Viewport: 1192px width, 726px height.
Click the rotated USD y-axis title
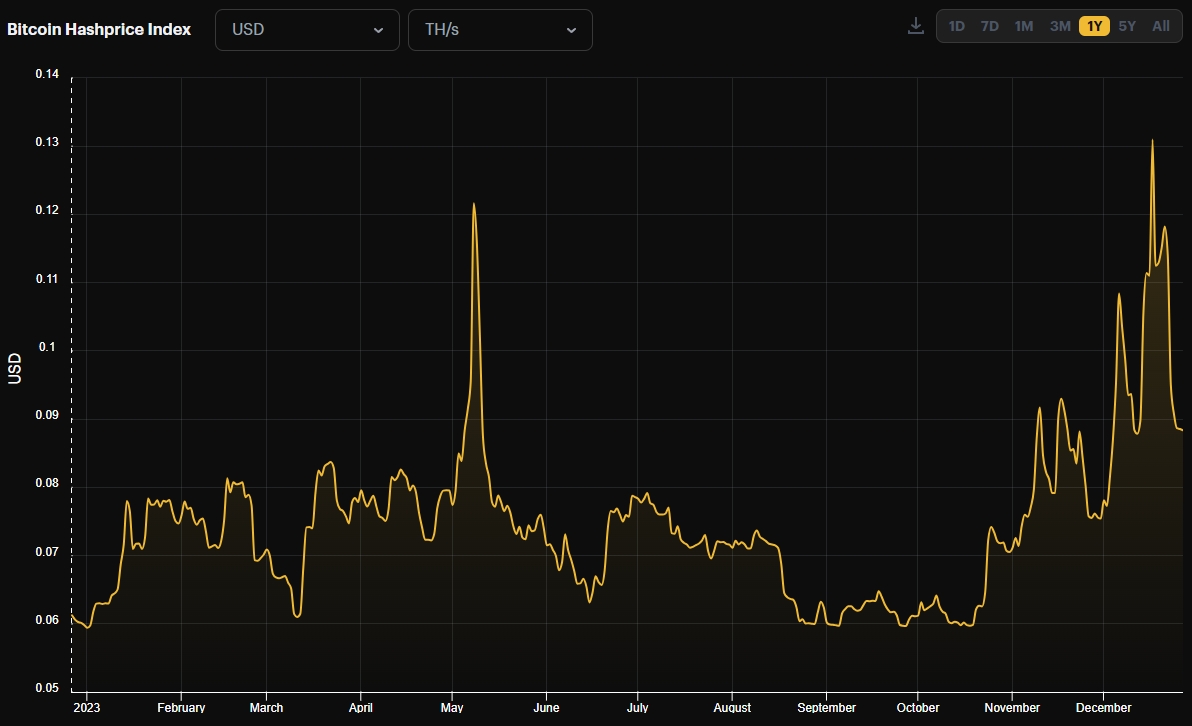[x=14, y=367]
